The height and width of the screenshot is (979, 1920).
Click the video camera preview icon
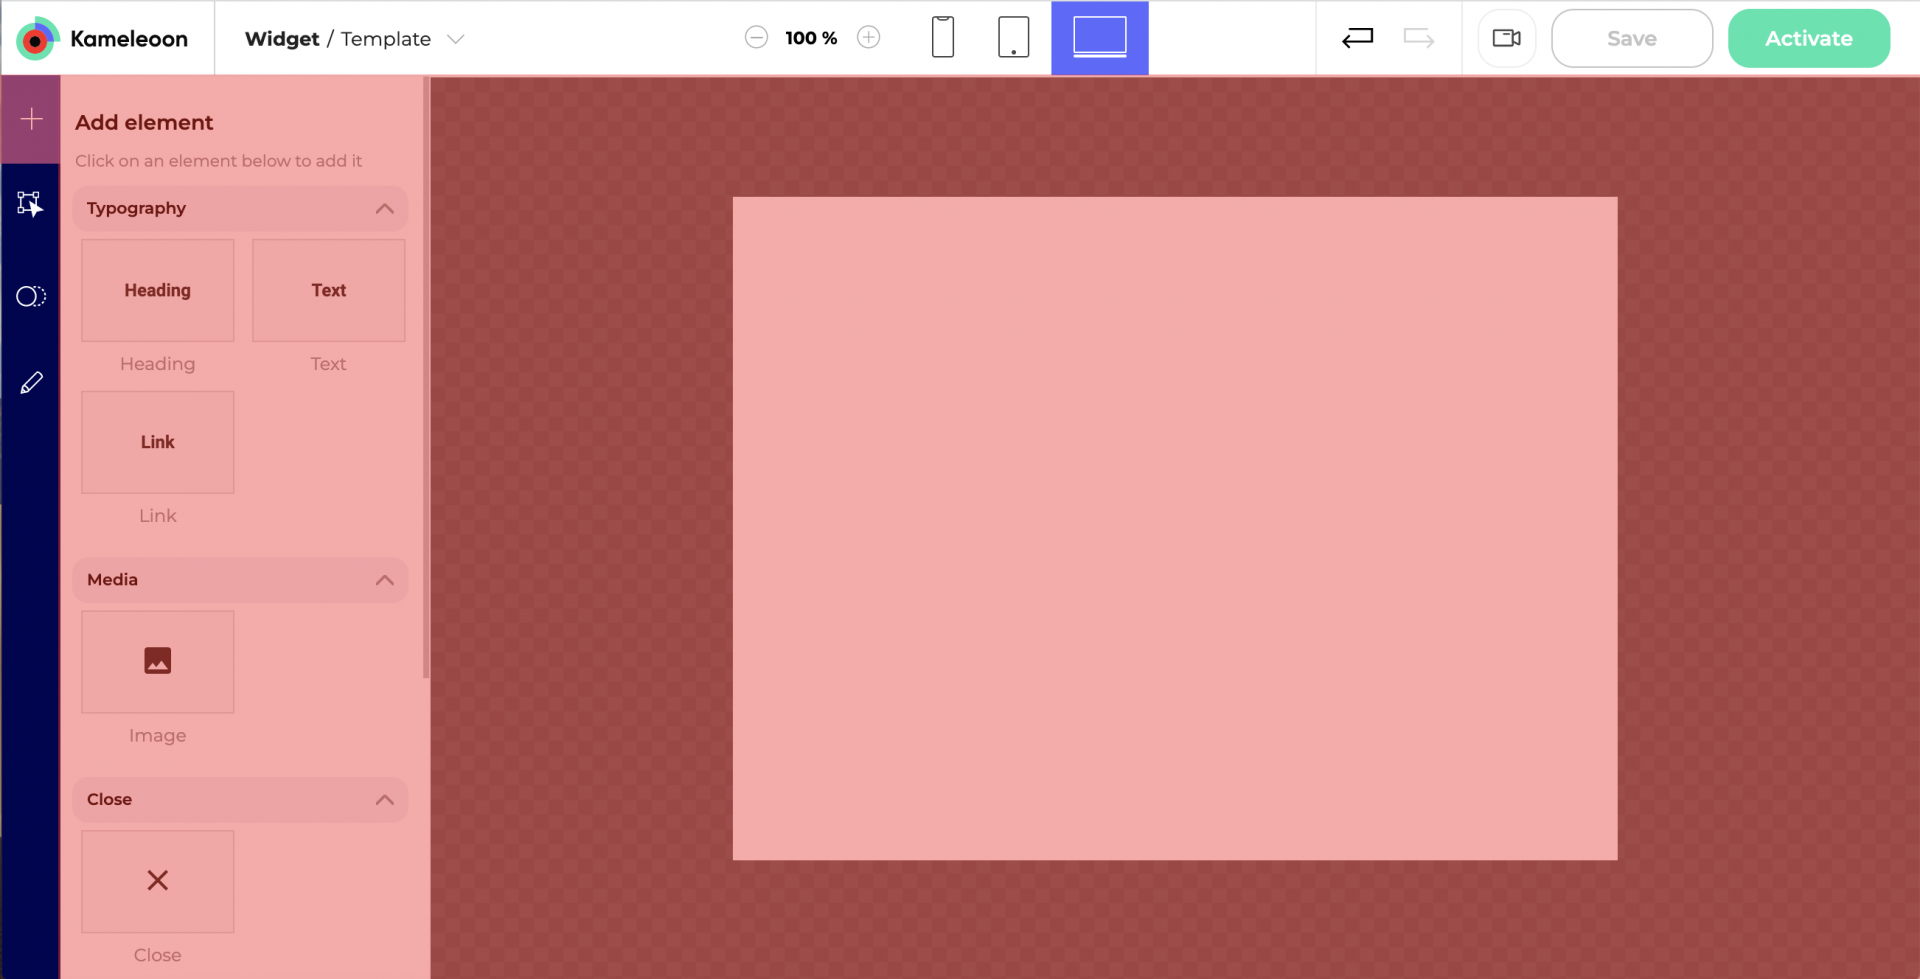tap(1507, 38)
